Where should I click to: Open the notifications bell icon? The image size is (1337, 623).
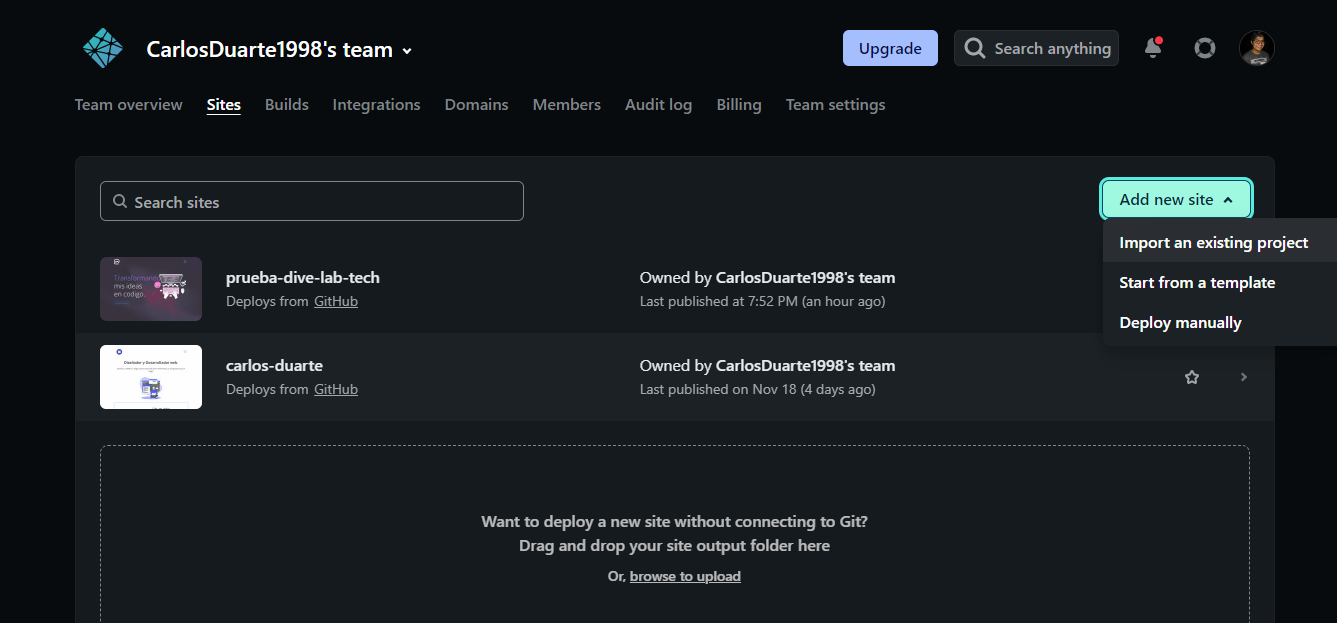coord(1153,48)
